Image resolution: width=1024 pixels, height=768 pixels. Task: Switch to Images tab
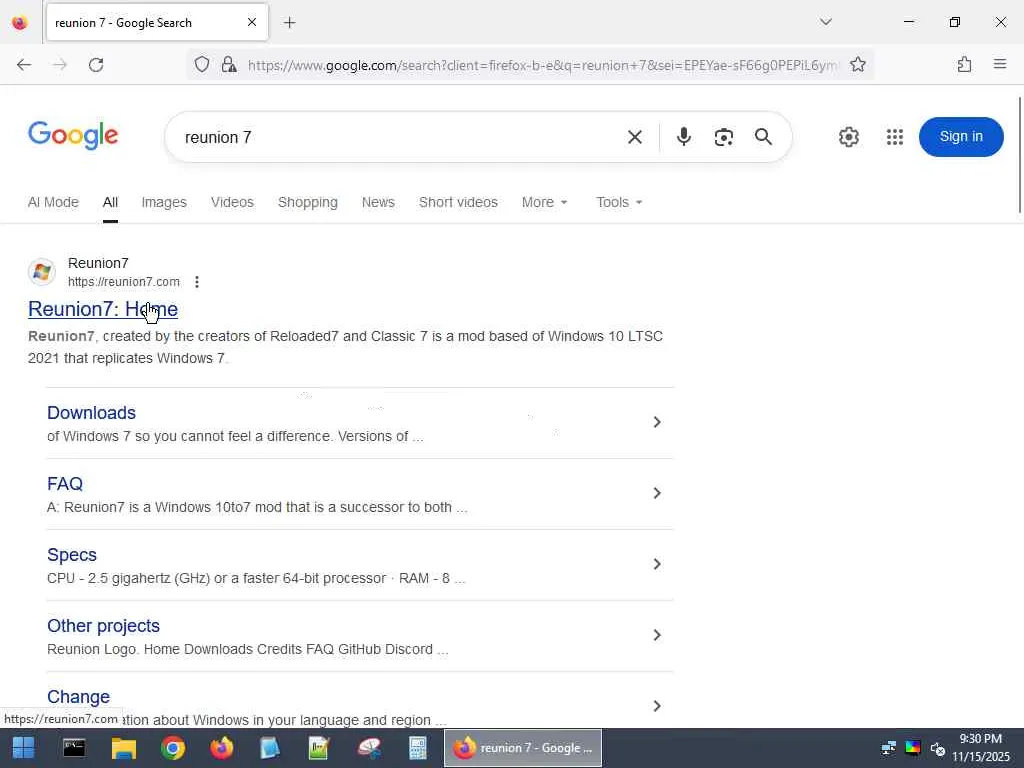tap(164, 202)
